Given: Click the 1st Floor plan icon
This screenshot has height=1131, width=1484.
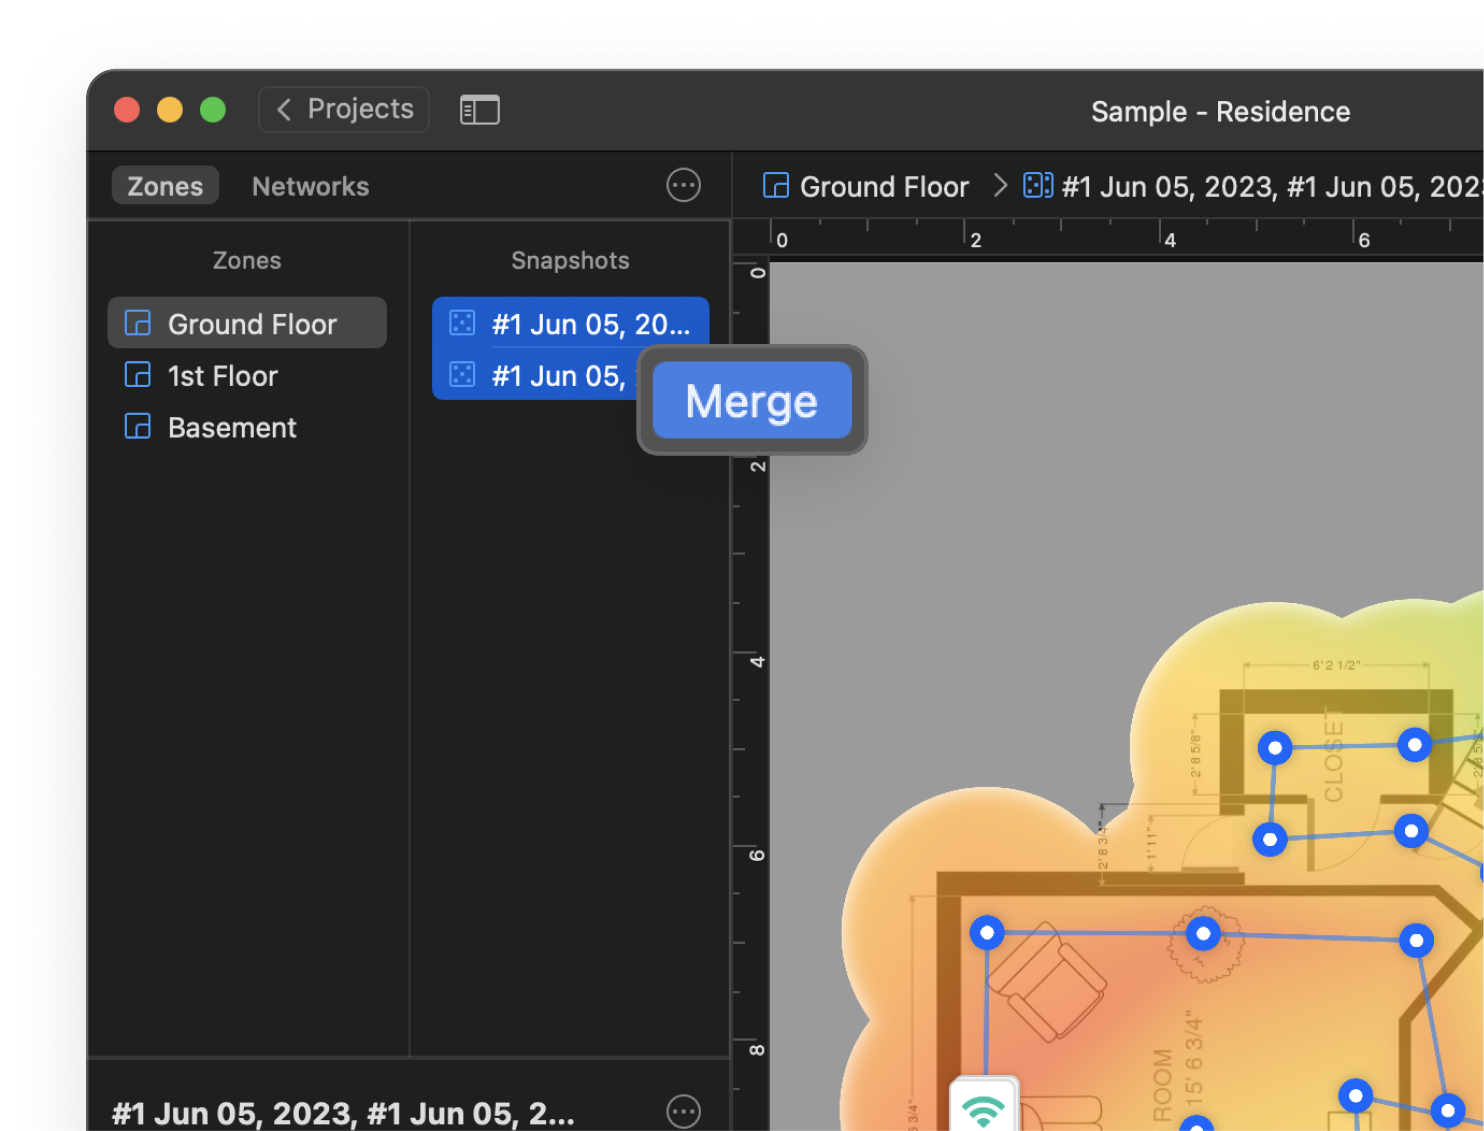Looking at the screenshot, I should tap(137, 375).
